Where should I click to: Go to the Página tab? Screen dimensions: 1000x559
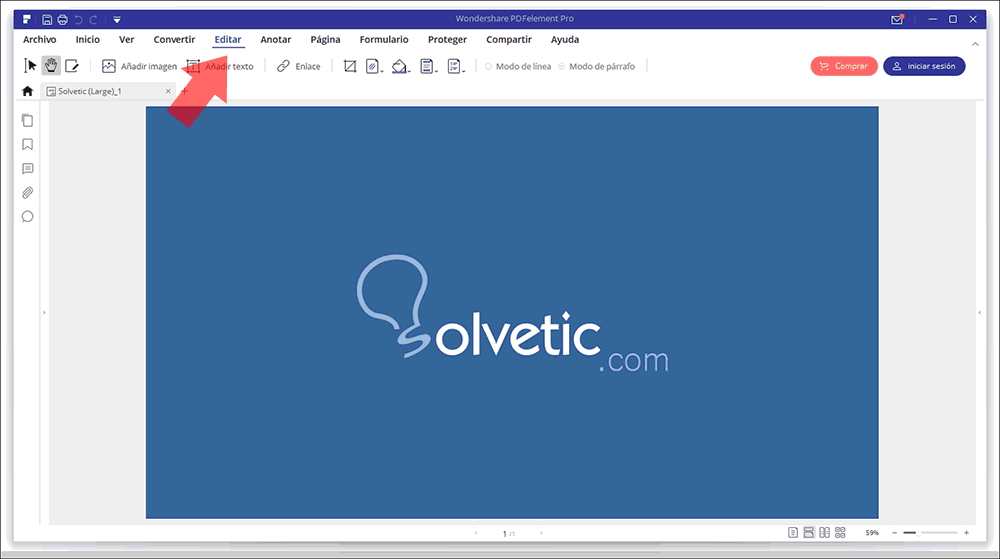pos(325,40)
